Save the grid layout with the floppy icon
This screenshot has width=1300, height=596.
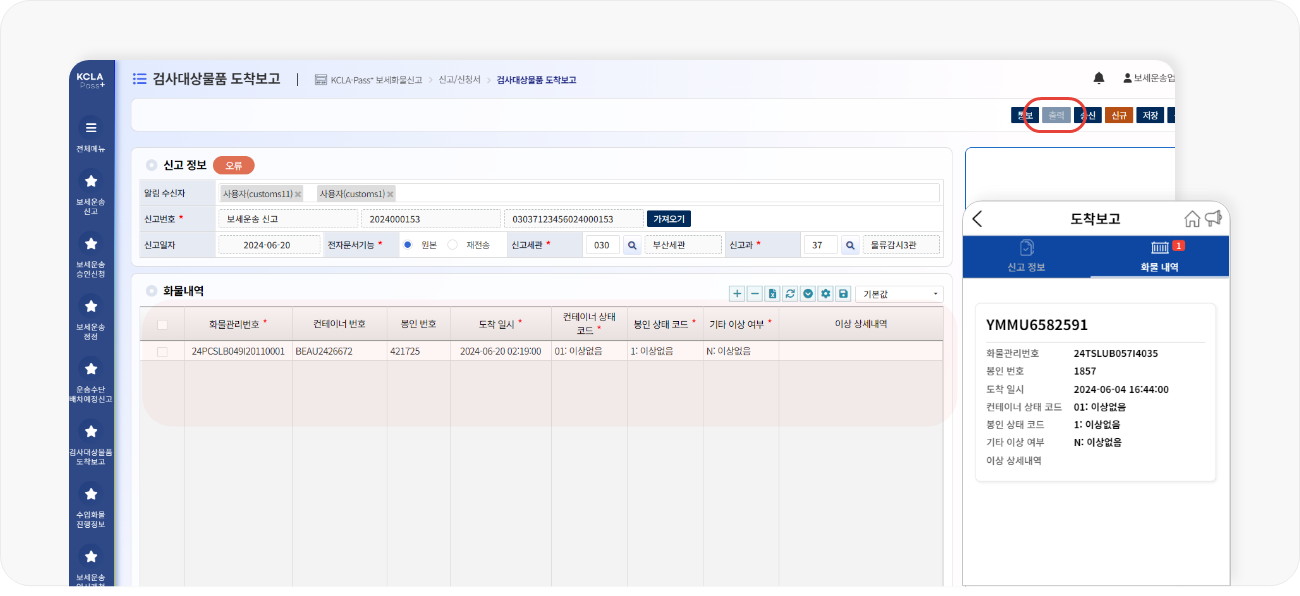pos(843,293)
